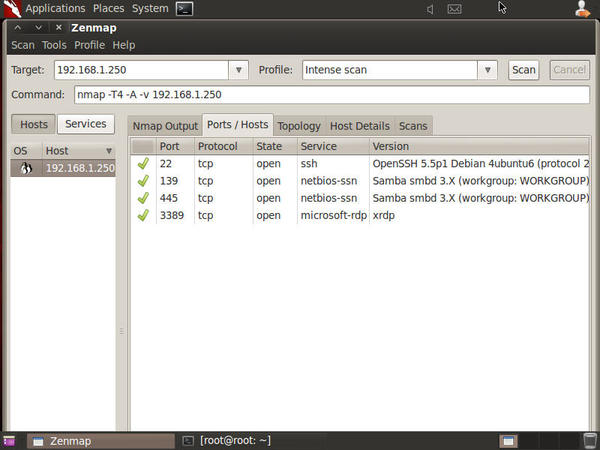Viewport: 600px width, 450px height.
Task: Open the Places menu
Action: [109, 8]
